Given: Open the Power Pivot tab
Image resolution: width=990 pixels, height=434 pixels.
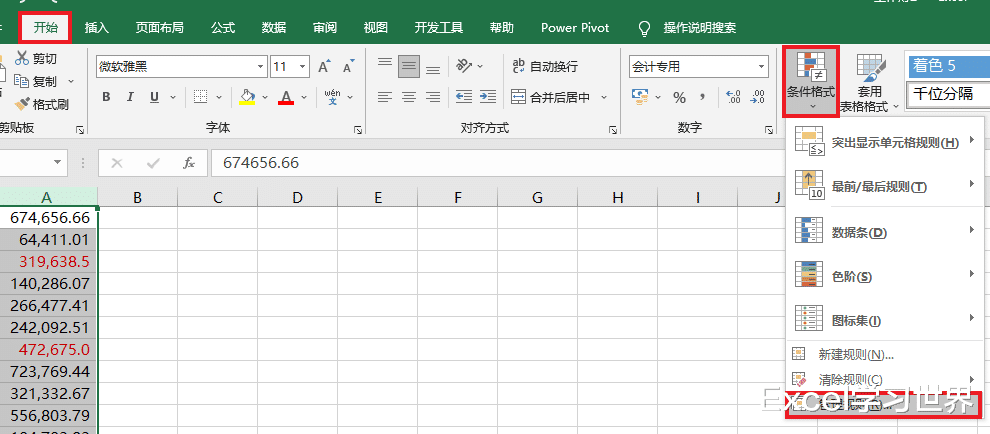Looking at the screenshot, I should 575,28.
